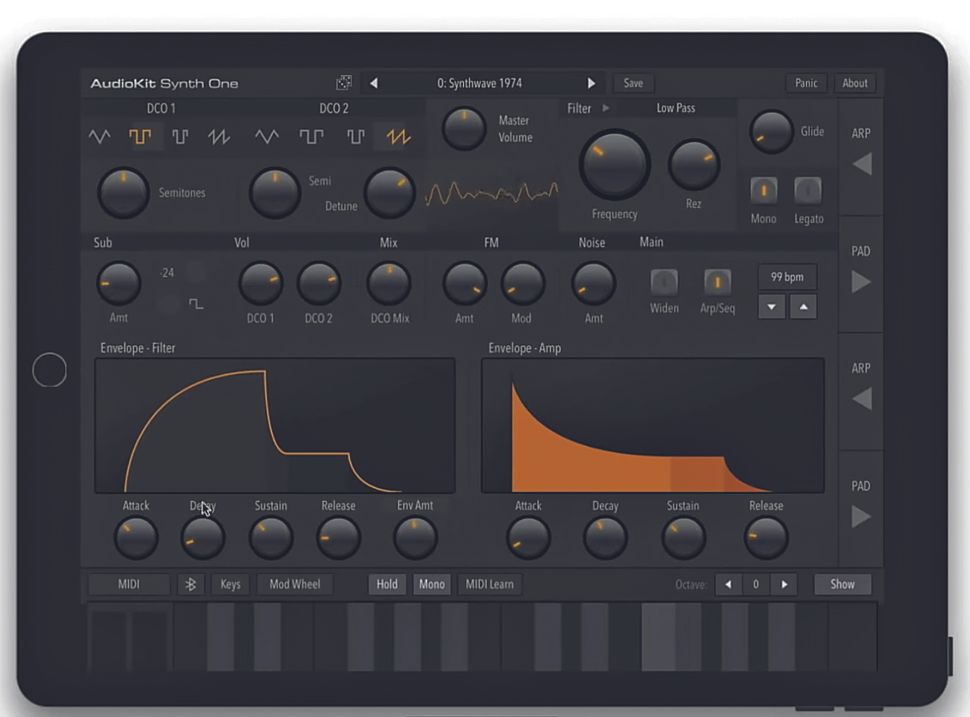
Task: Select the square wave for DCO 1
Action: point(140,137)
